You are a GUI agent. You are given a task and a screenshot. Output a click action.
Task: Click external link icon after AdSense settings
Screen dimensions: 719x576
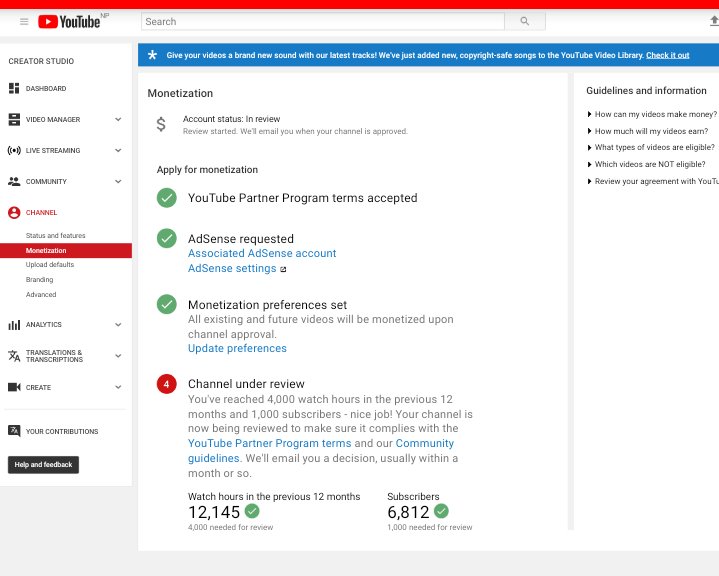[283, 269]
